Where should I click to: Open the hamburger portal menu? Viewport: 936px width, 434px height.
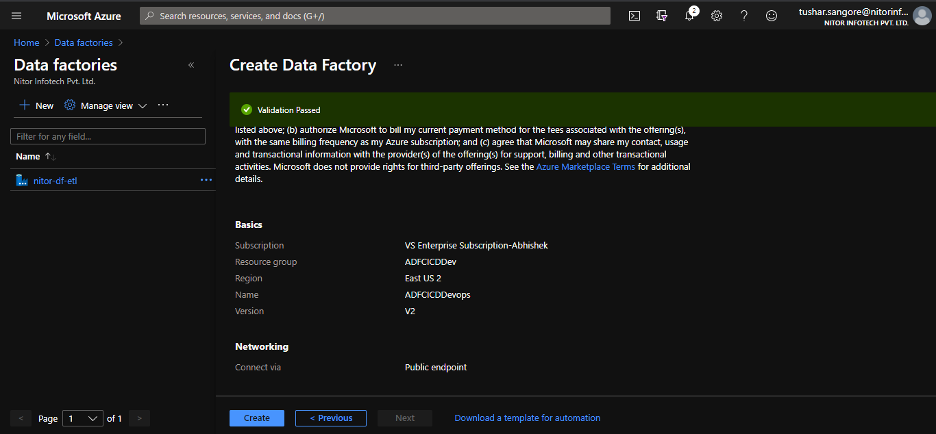(16, 16)
